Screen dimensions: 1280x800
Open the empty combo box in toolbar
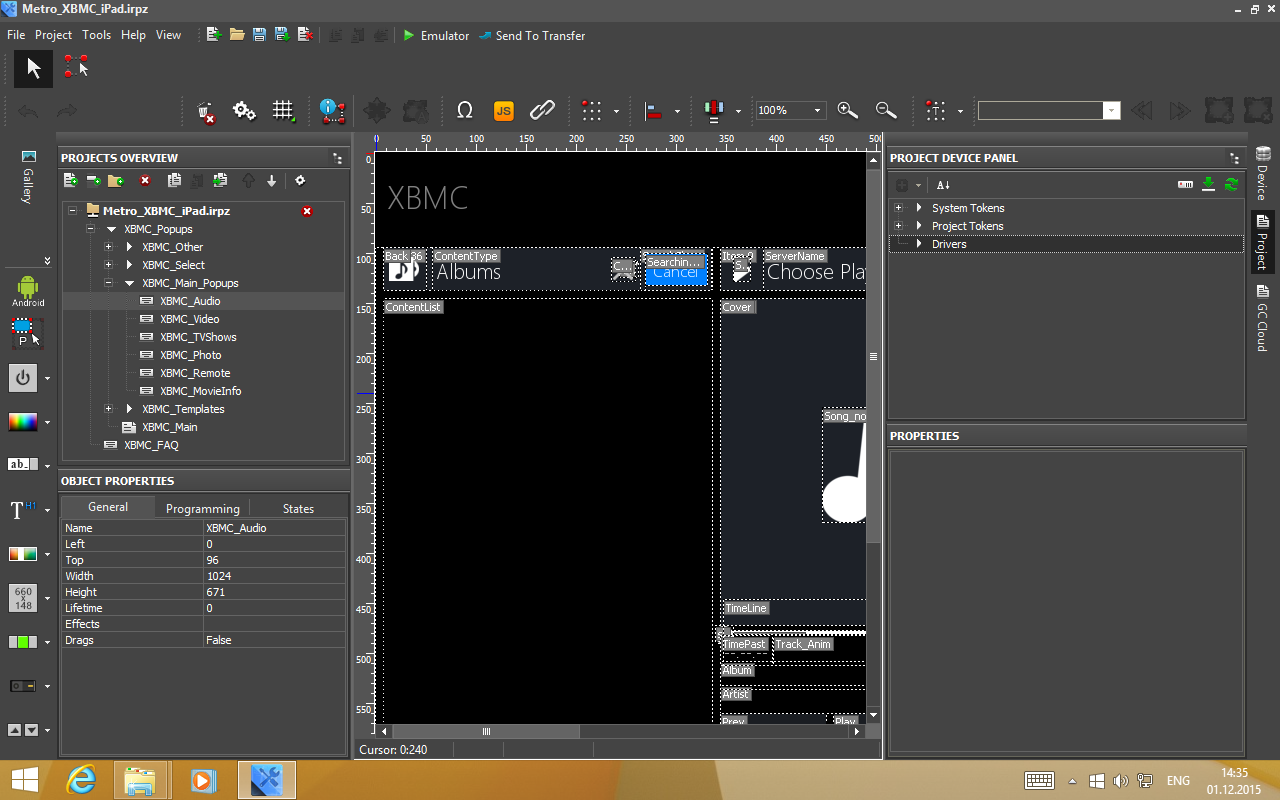(x=1049, y=111)
